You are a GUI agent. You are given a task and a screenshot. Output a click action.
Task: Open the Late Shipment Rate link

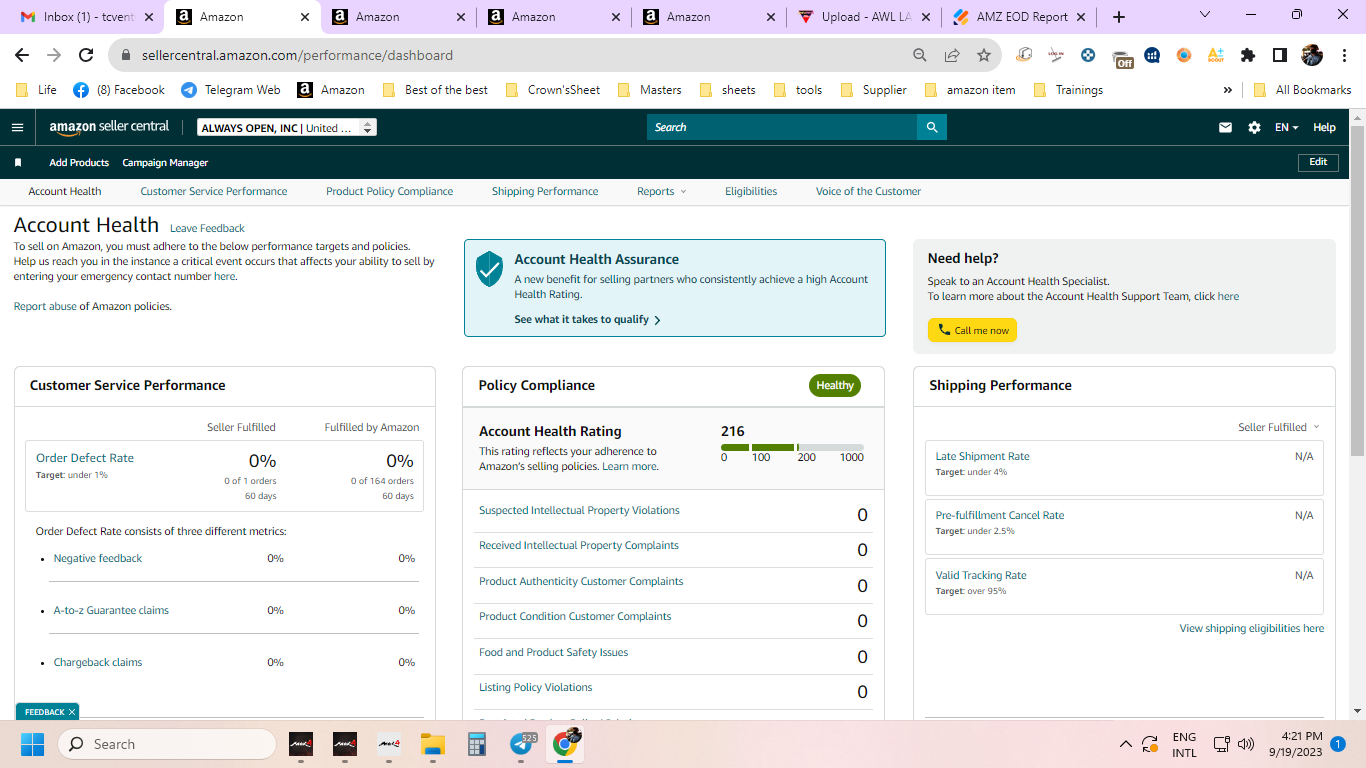[982, 456]
